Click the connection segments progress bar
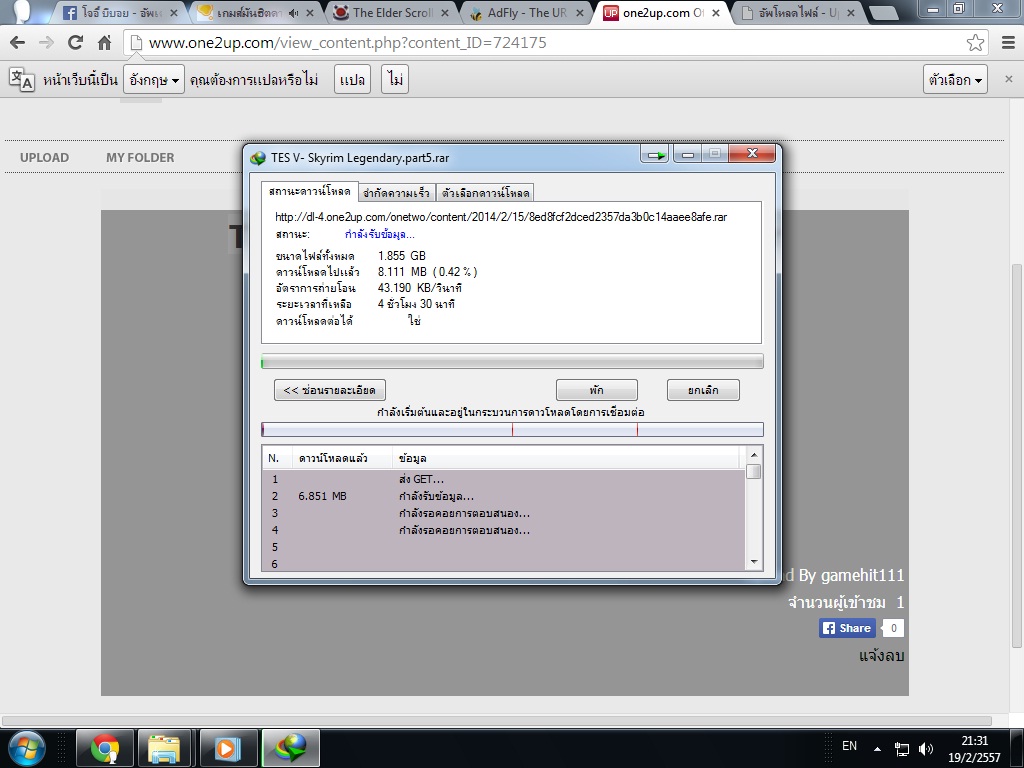 coord(512,429)
